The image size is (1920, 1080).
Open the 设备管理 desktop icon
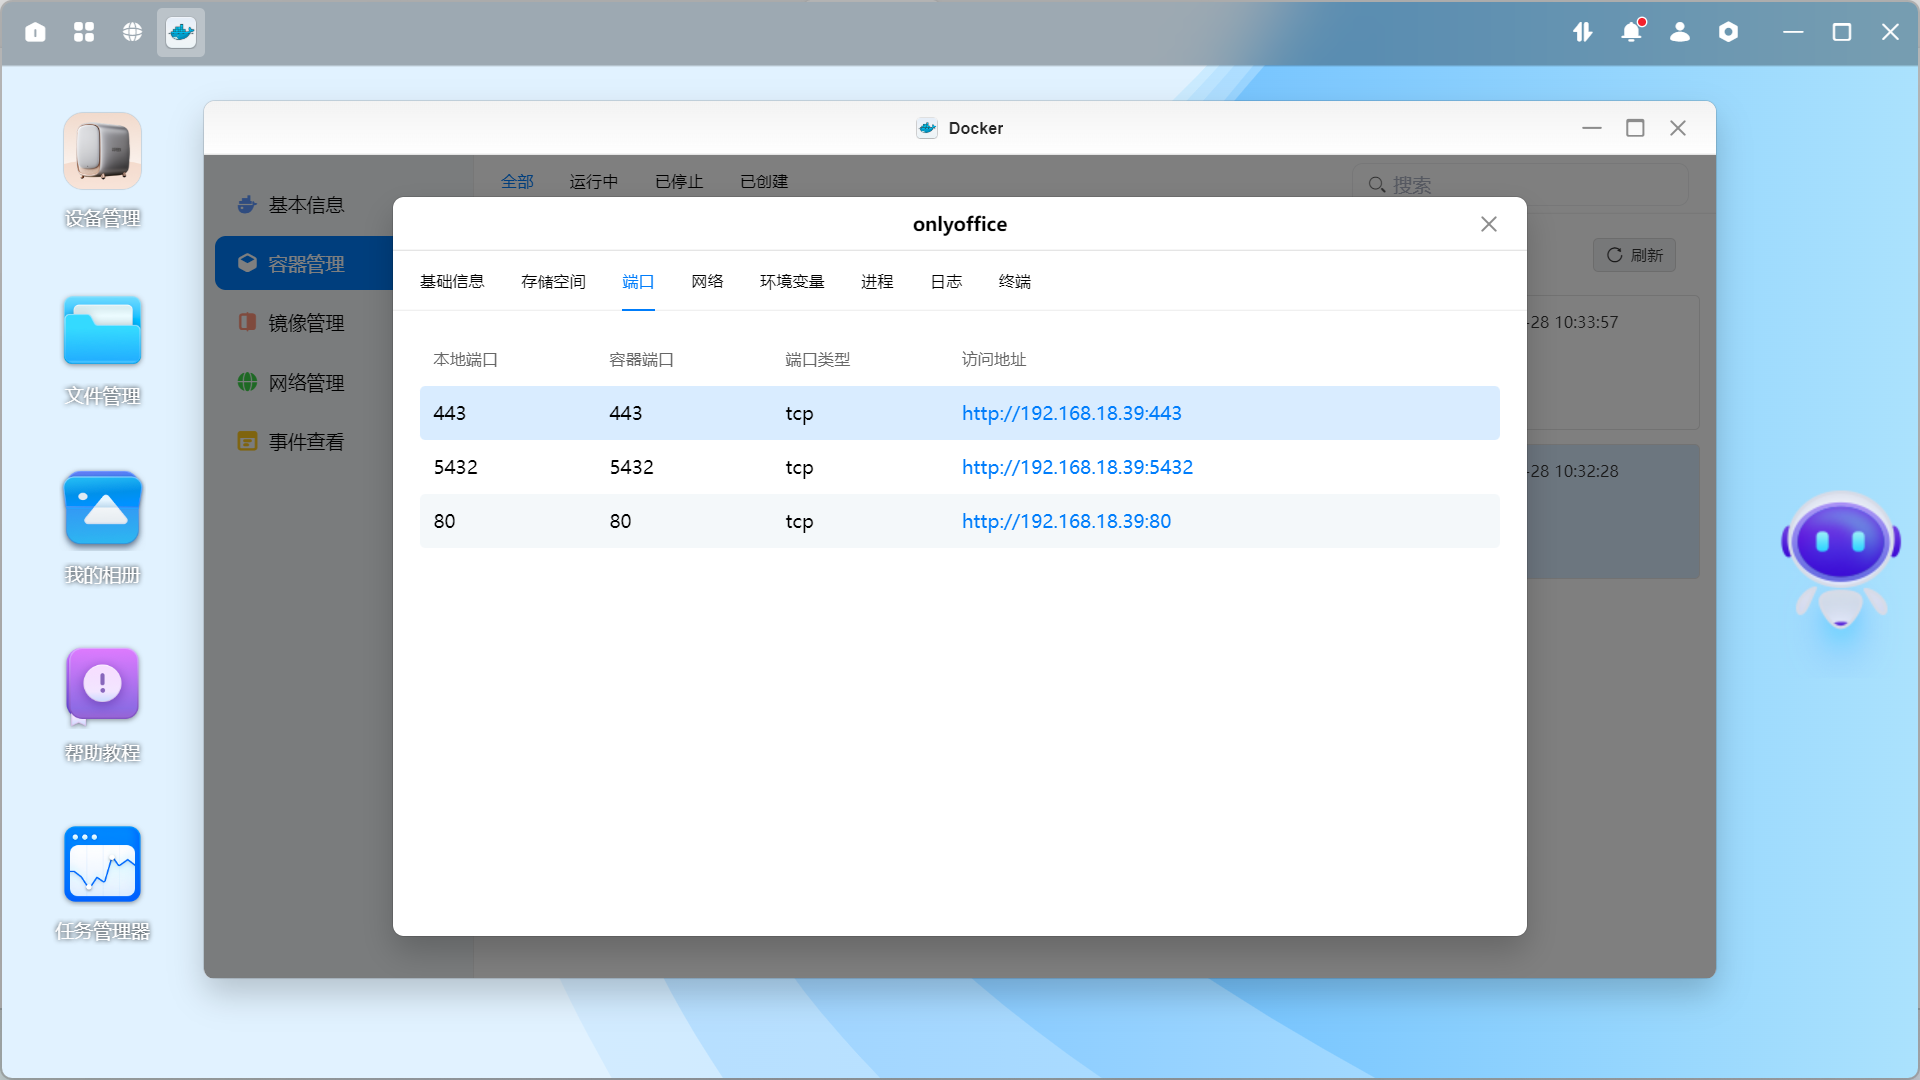click(x=102, y=152)
